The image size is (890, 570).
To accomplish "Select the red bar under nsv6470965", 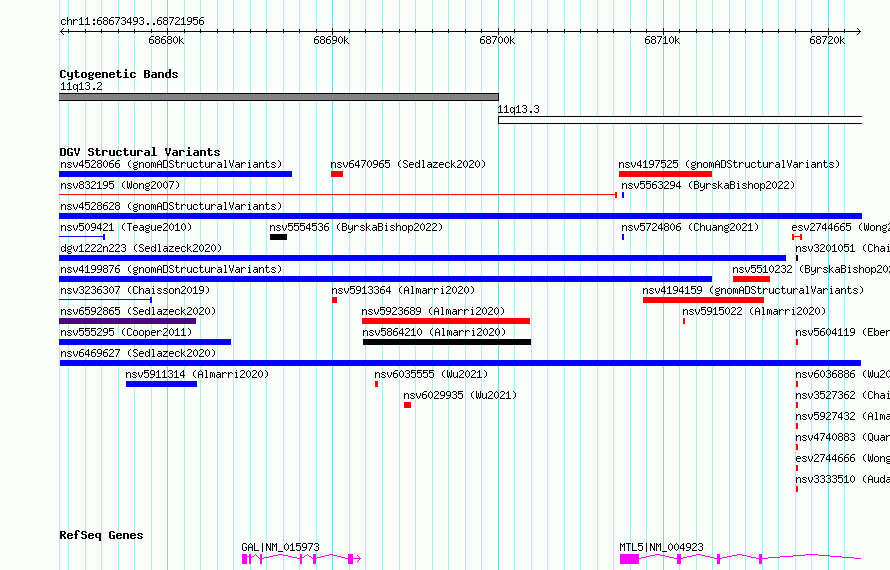I will (337, 174).
